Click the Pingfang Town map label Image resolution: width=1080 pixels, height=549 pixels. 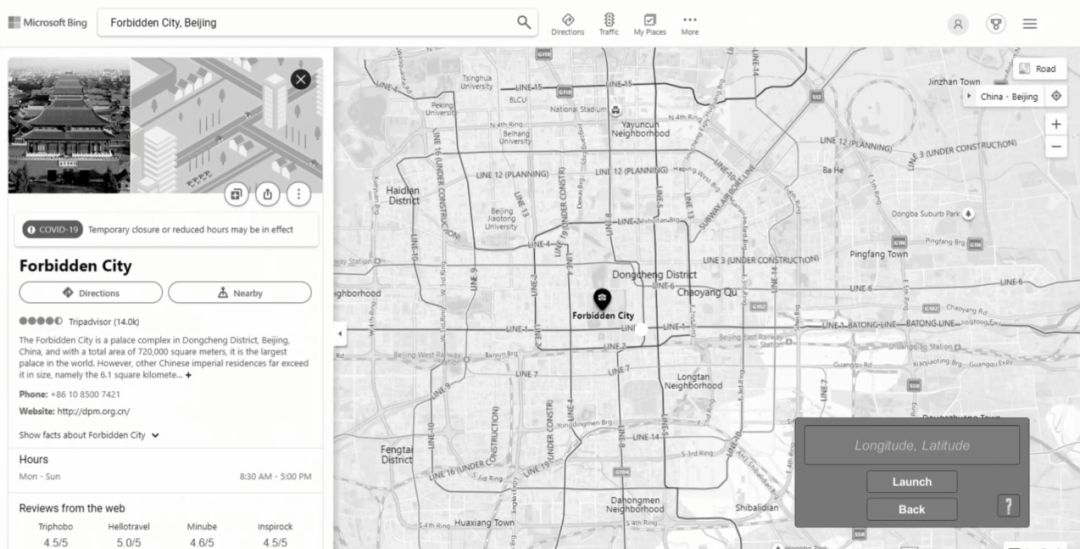[878, 254]
